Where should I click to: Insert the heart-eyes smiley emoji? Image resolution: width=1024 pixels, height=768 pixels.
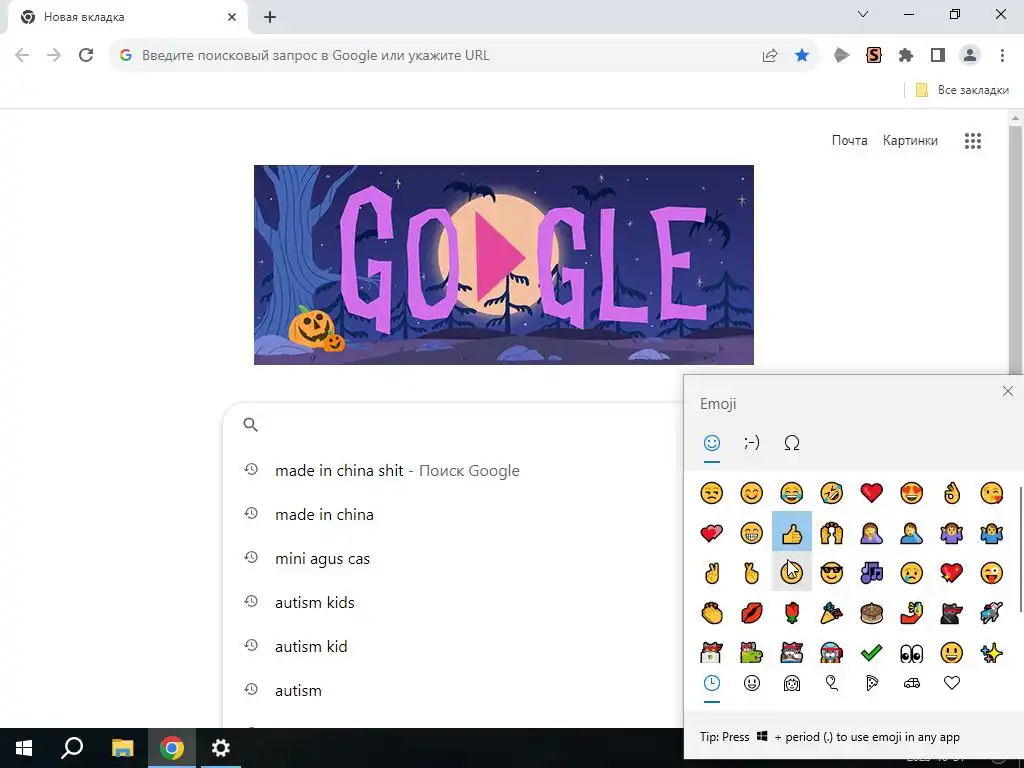tap(912, 492)
